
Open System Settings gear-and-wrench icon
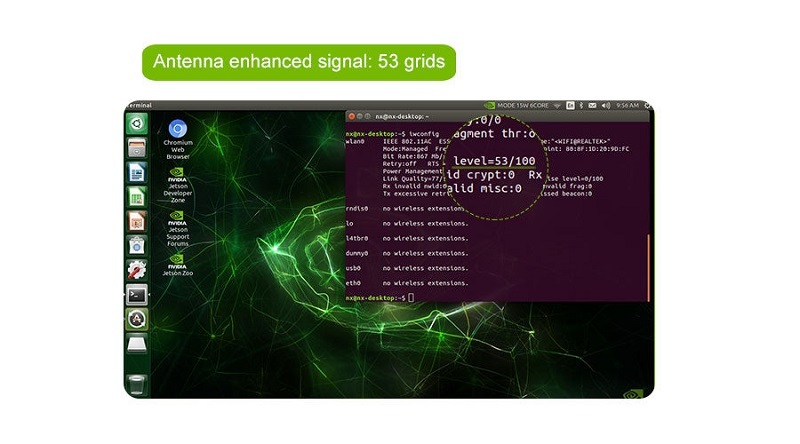tap(137, 270)
